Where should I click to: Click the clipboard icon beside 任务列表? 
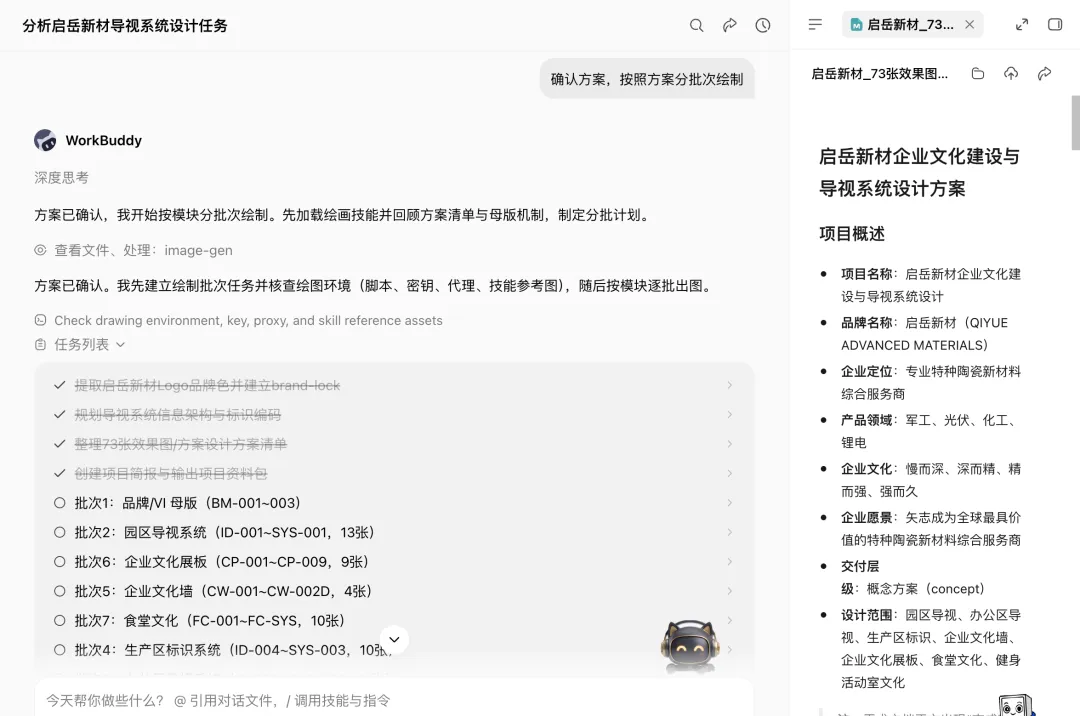pos(41,344)
